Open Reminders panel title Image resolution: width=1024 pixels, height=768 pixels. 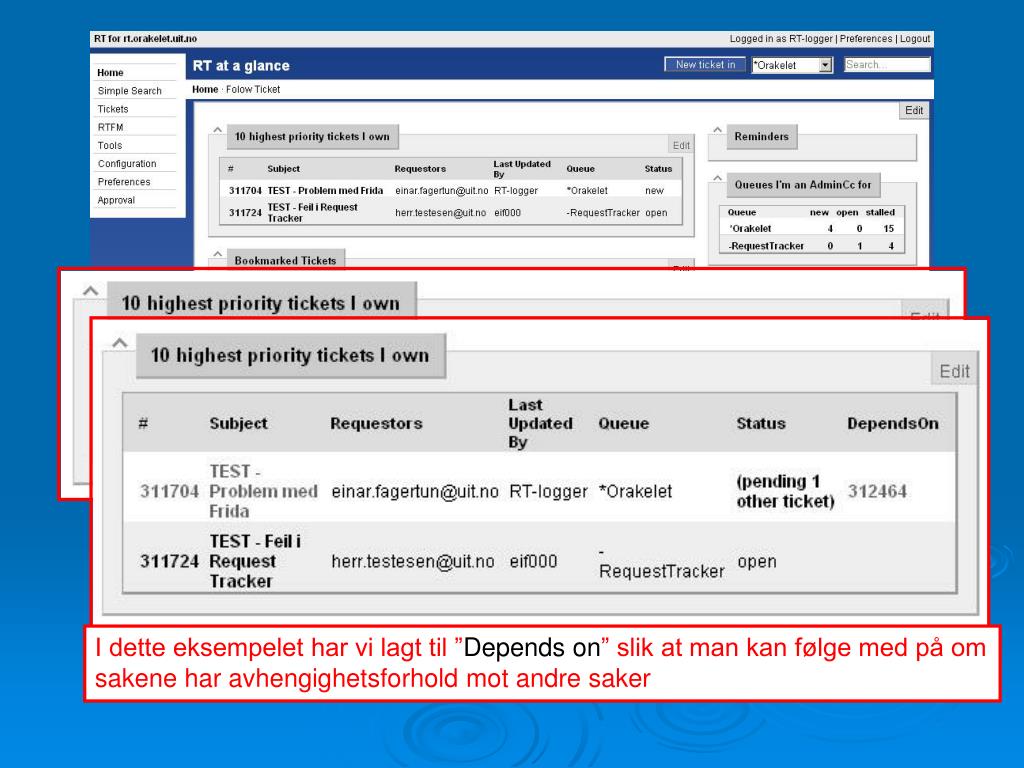point(761,136)
